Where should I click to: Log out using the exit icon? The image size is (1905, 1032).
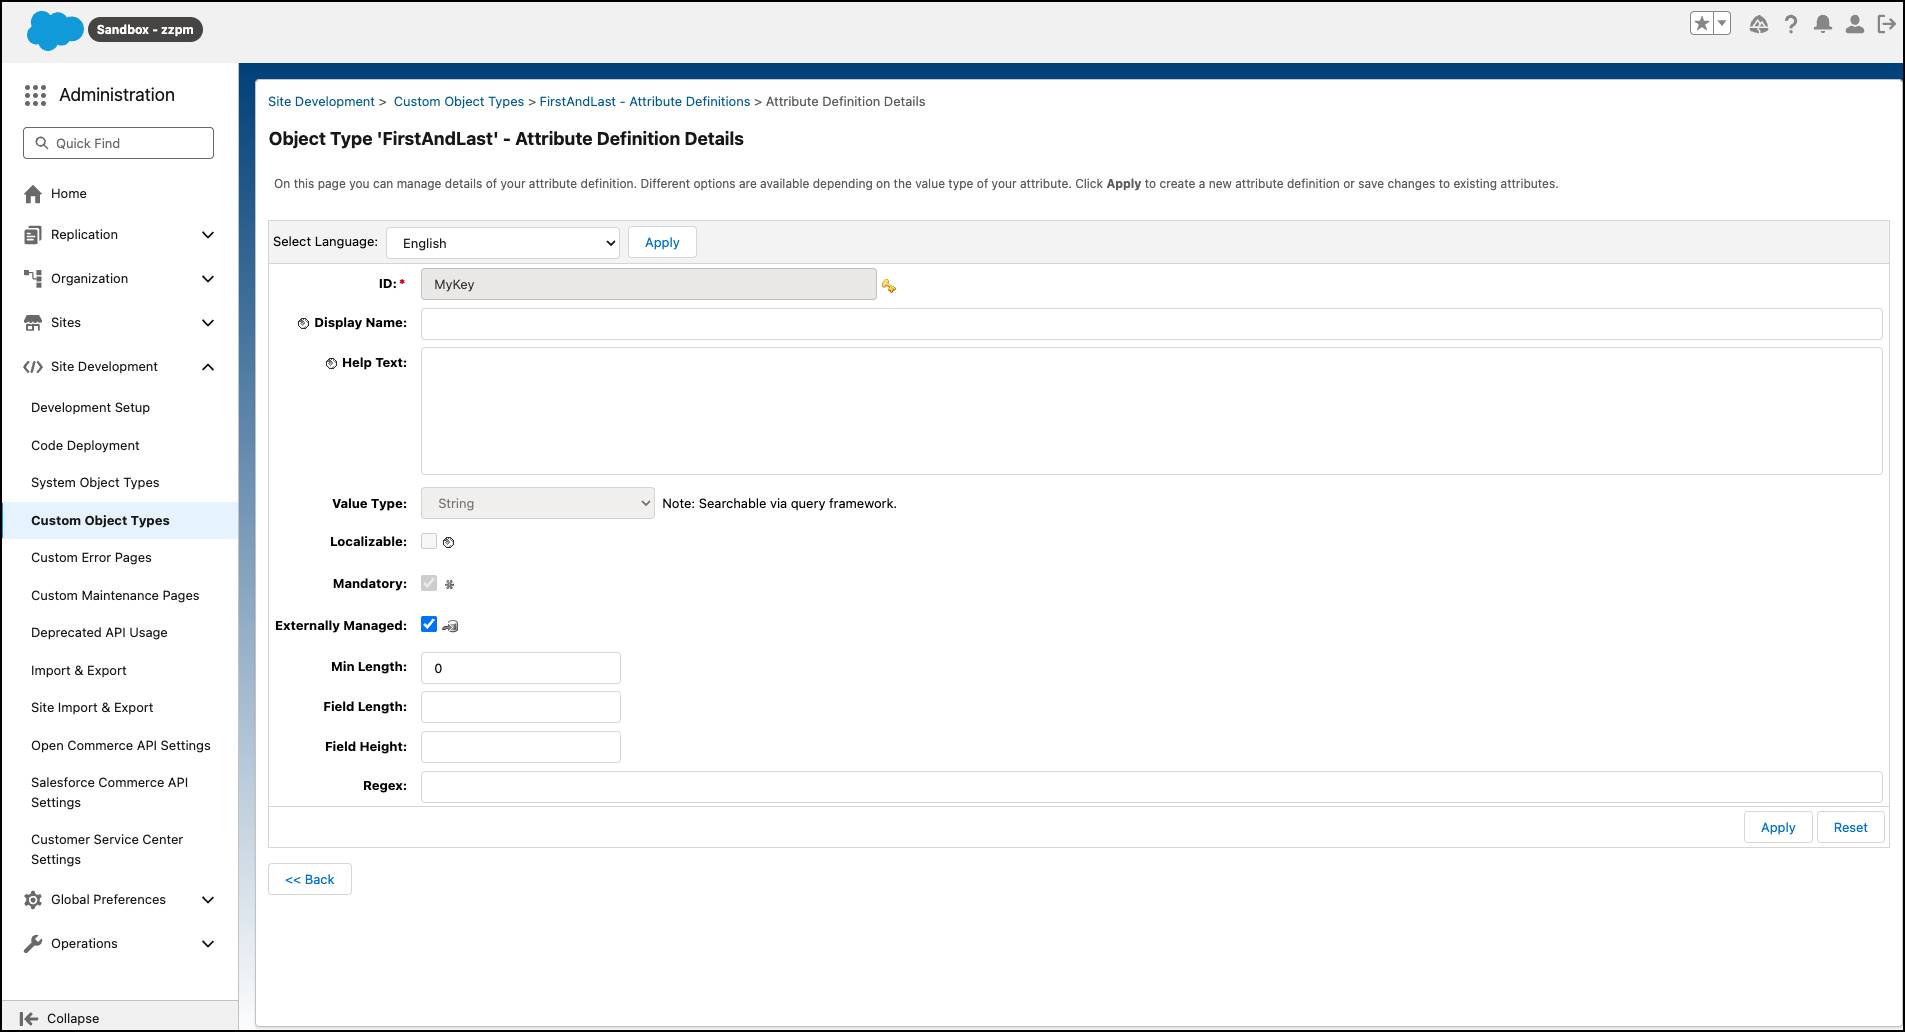coord(1886,24)
